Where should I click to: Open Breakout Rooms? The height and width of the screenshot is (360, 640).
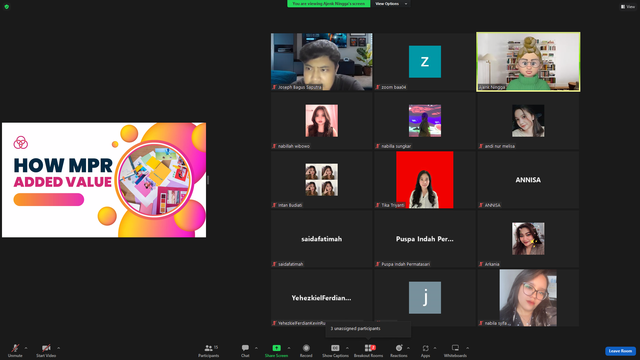coord(369,350)
